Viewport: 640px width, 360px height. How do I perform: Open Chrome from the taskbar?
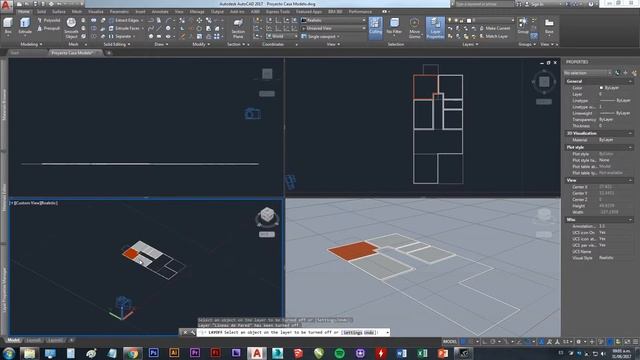click(132, 353)
